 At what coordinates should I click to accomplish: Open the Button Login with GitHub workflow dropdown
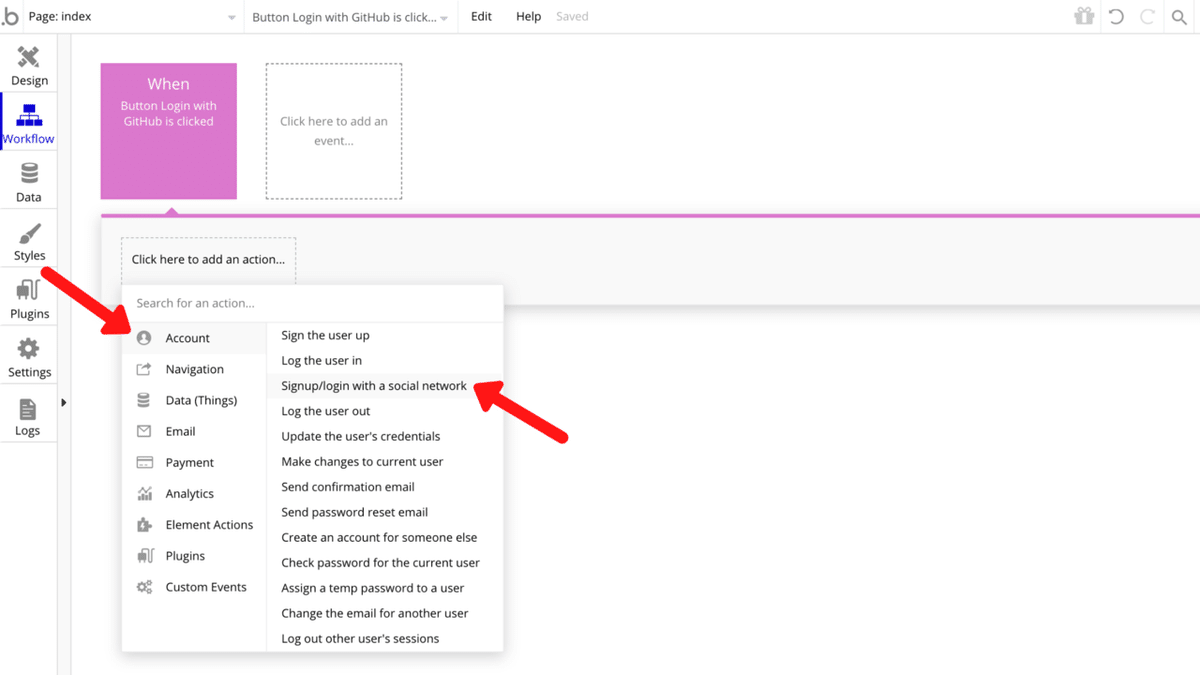point(350,17)
